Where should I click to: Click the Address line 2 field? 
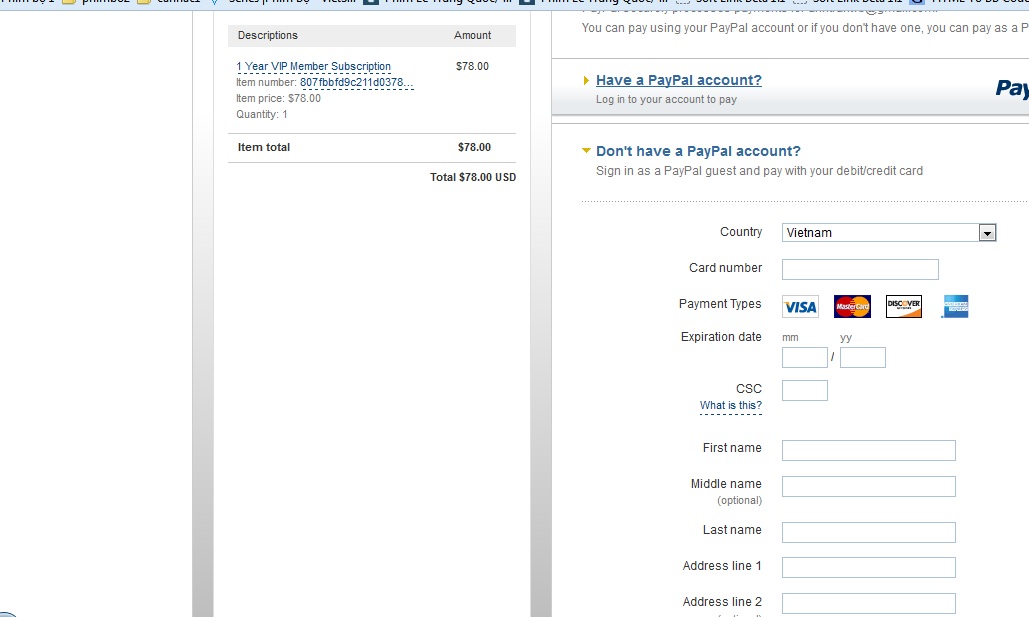pos(868,603)
